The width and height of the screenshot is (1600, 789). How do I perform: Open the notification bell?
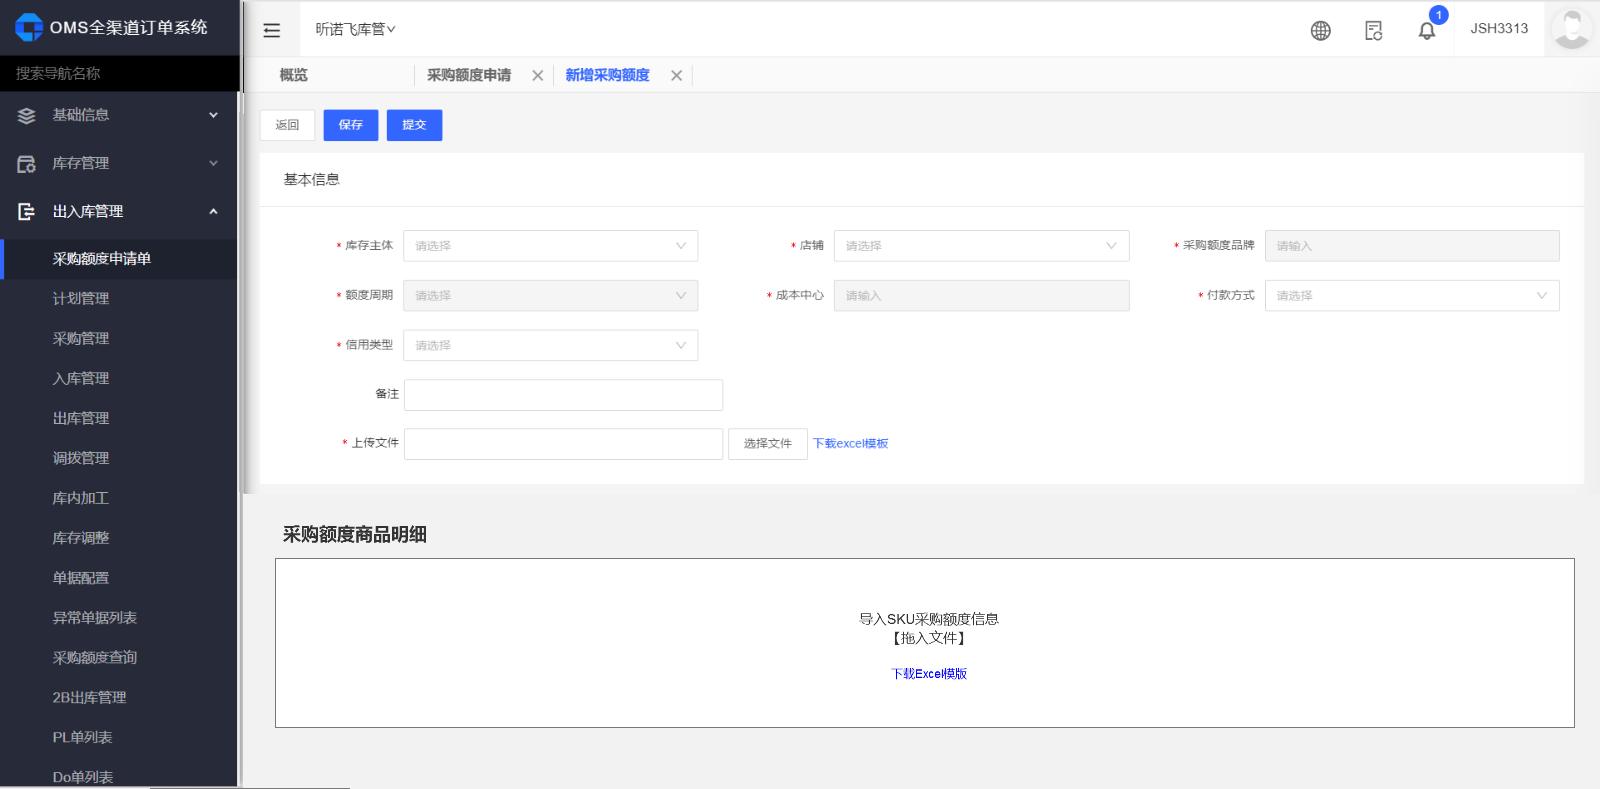(x=1427, y=30)
